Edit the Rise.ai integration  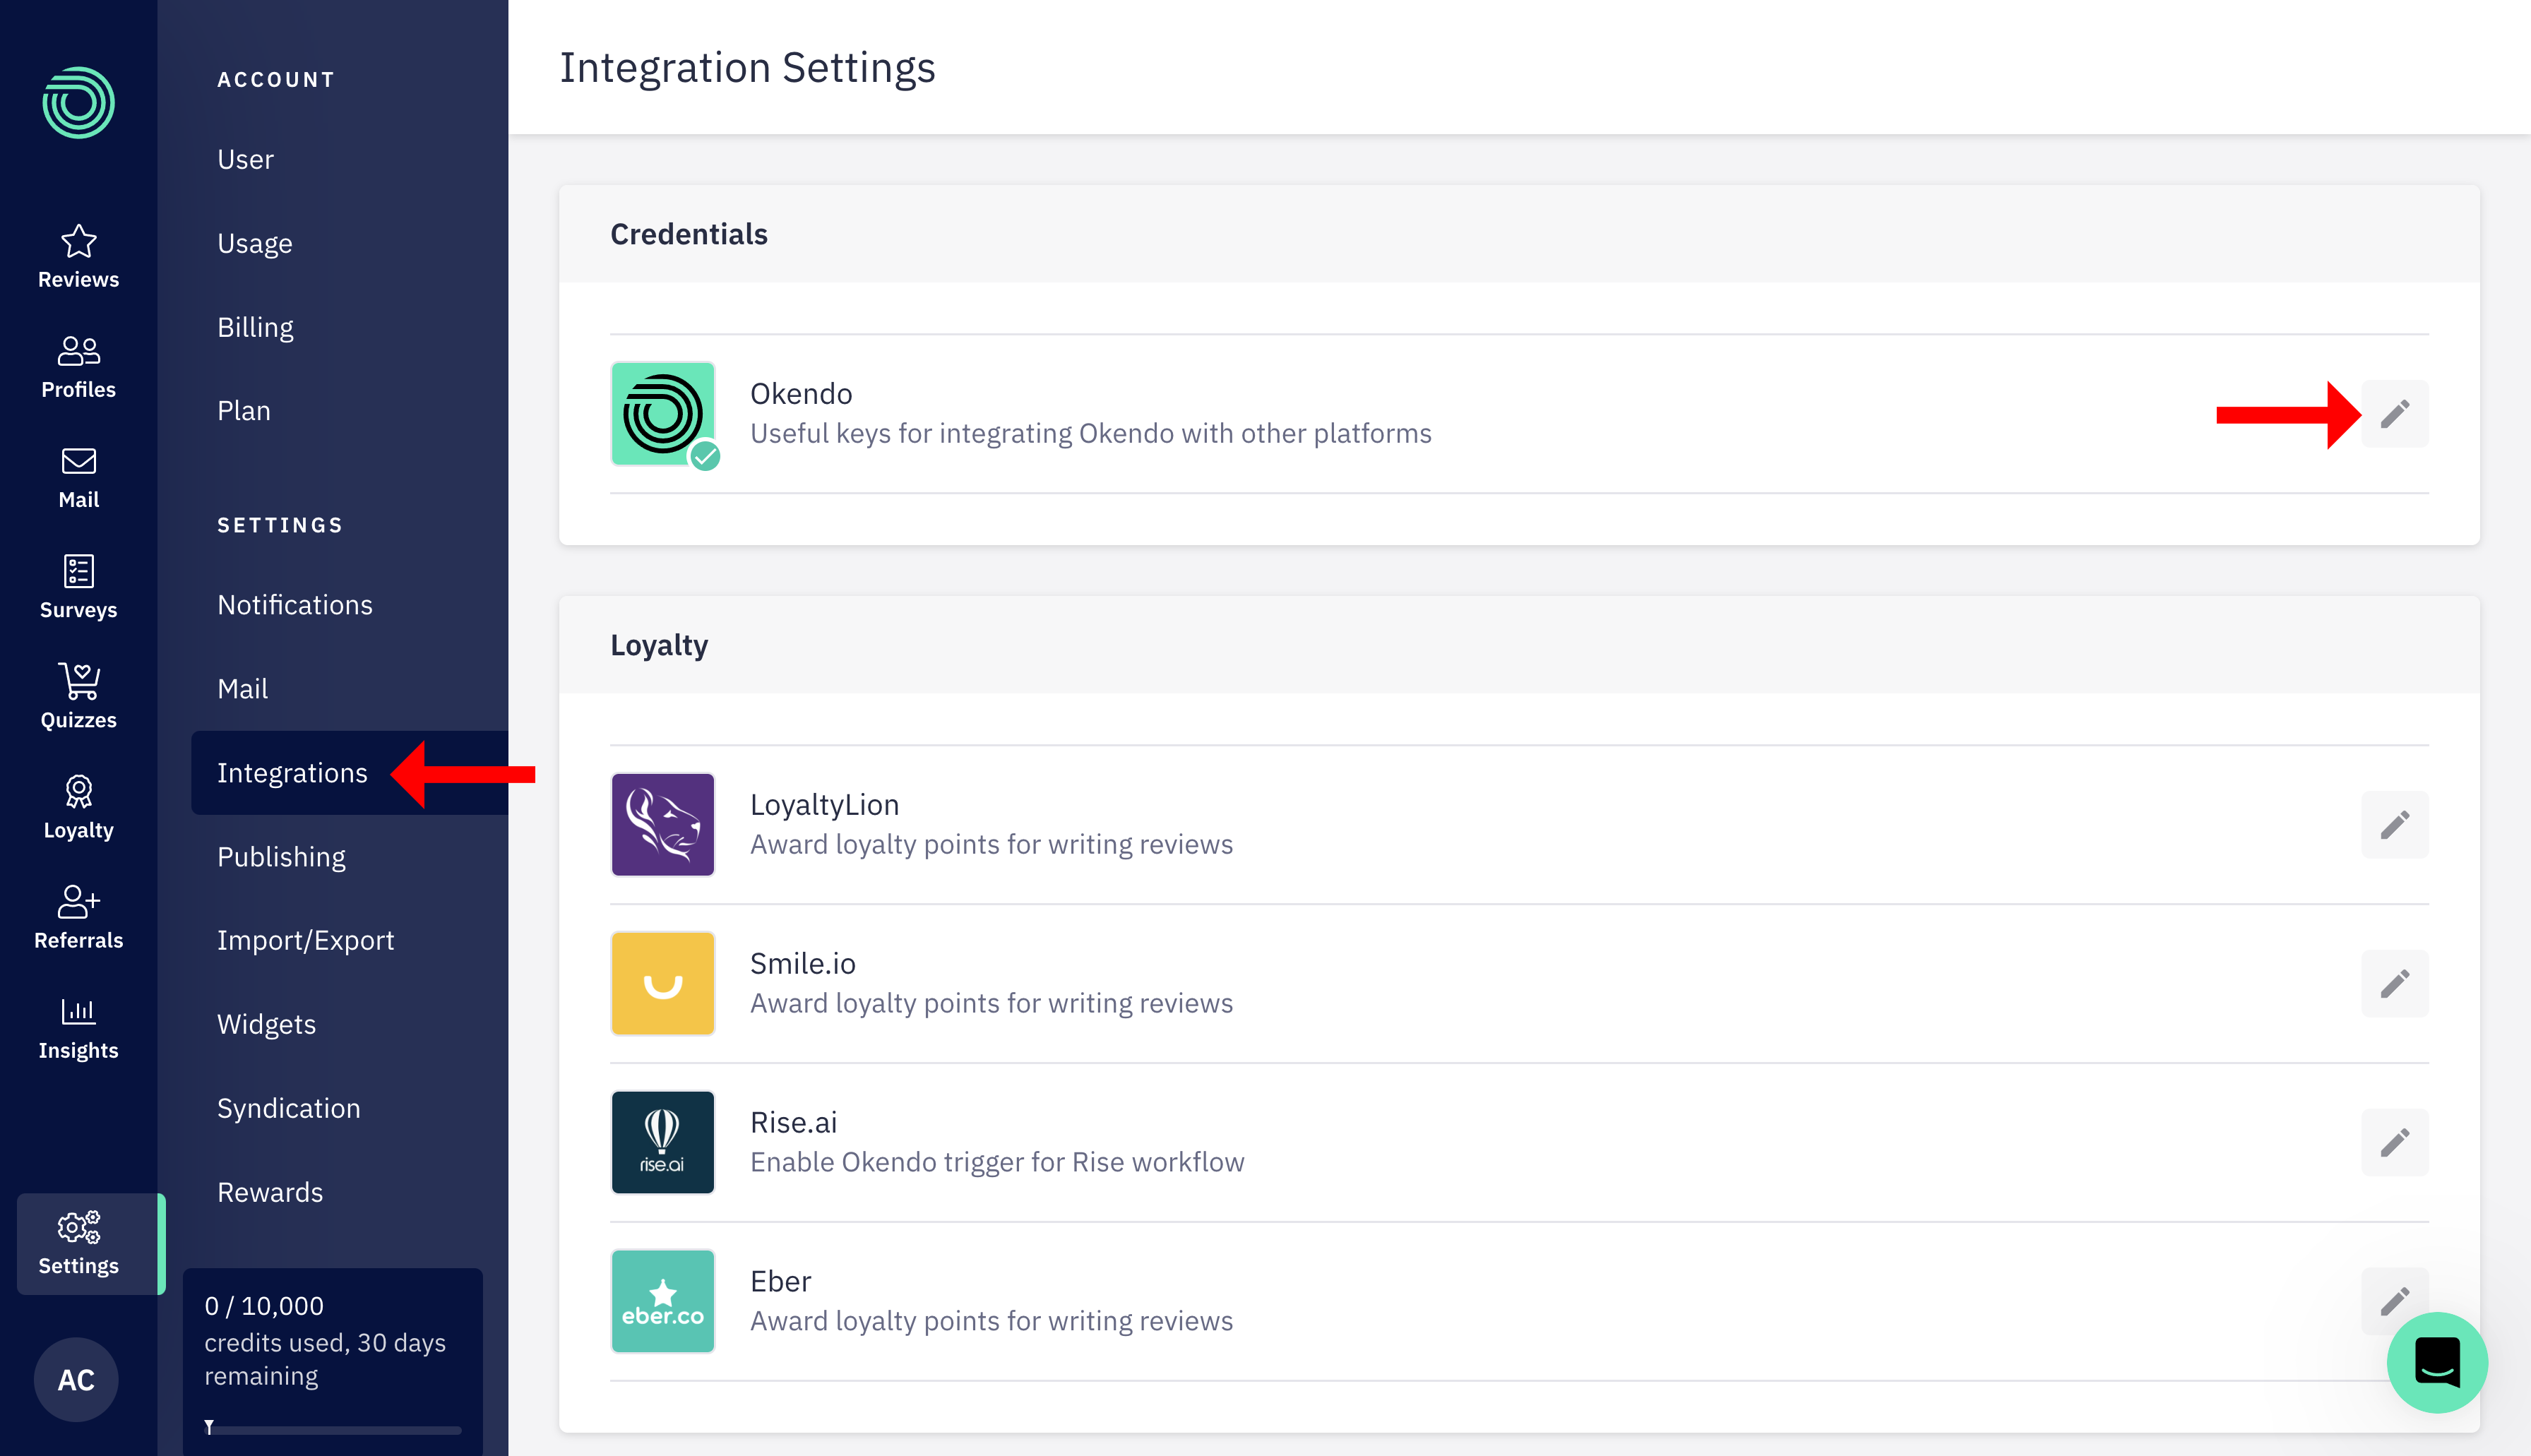coord(2394,1142)
